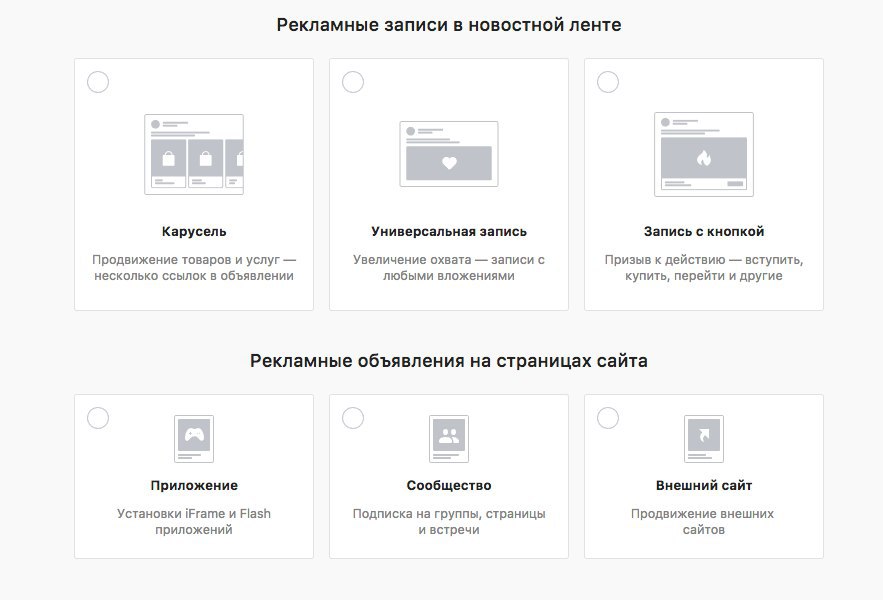Click the Запись с кнопкой title
The height and width of the screenshot is (600, 883).
pyautogui.click(x=704, y=232)
